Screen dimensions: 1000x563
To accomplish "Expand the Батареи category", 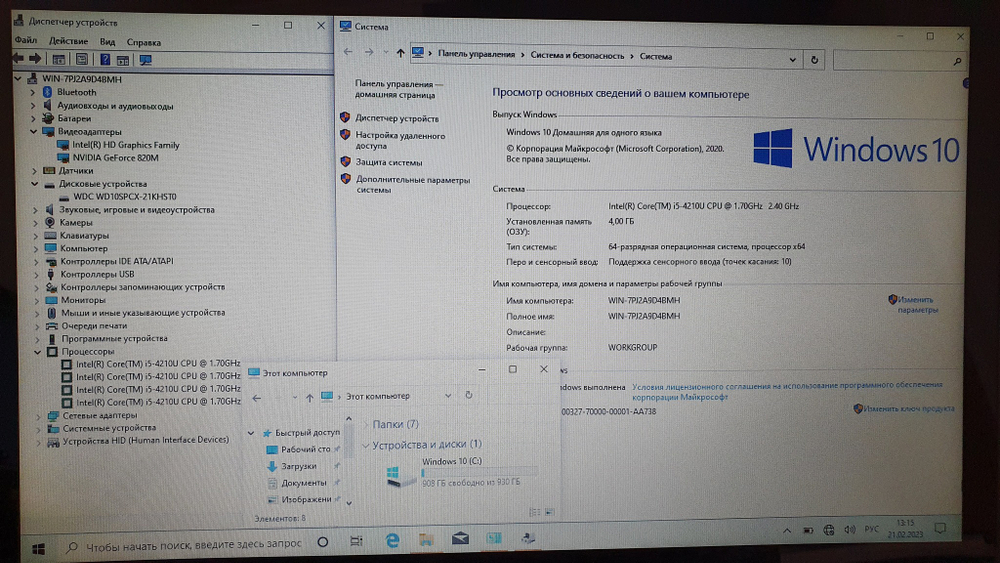I will (33, 119).
